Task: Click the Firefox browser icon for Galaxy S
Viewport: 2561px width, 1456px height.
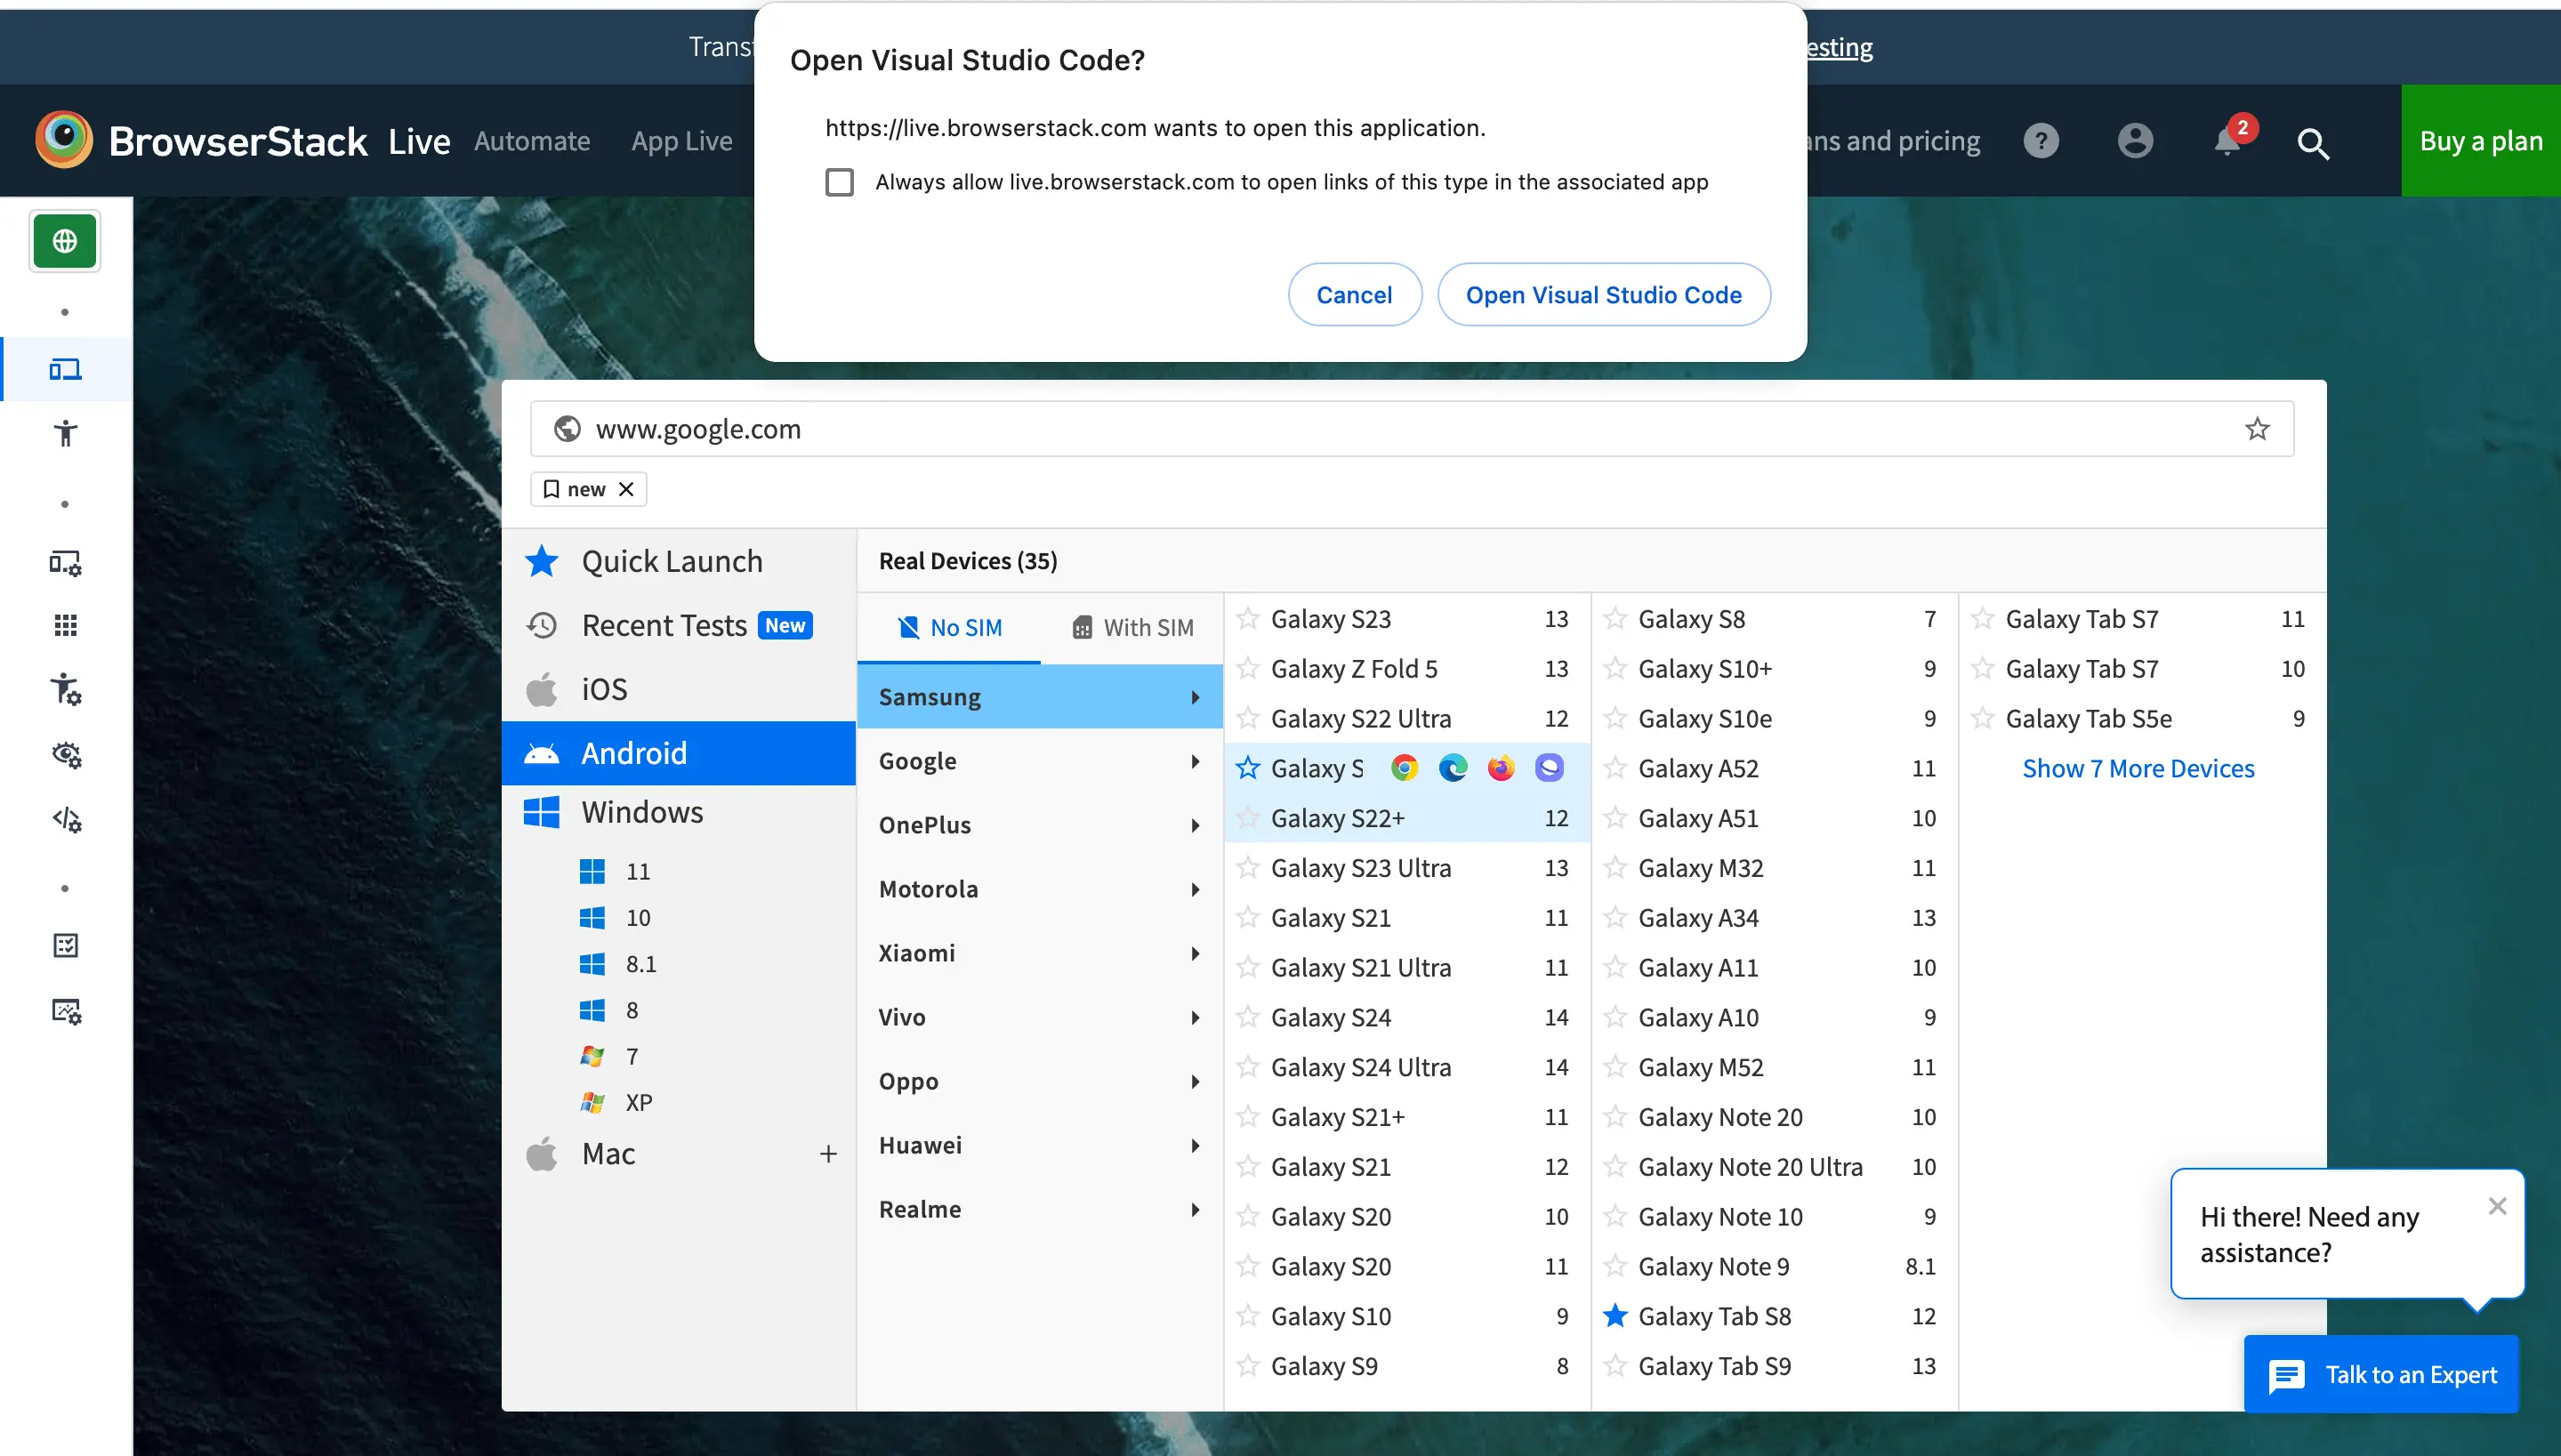Action: (x=1500, y=768)
